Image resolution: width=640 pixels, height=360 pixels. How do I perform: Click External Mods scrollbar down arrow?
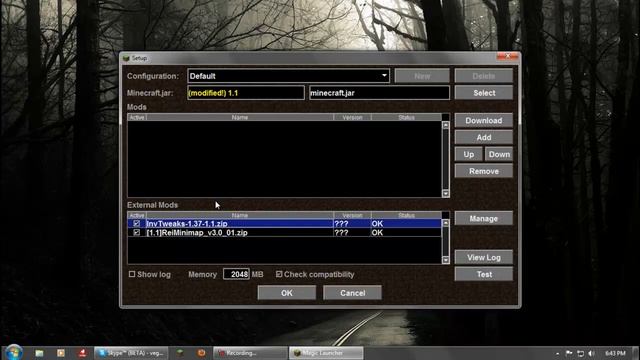[446, 260]
